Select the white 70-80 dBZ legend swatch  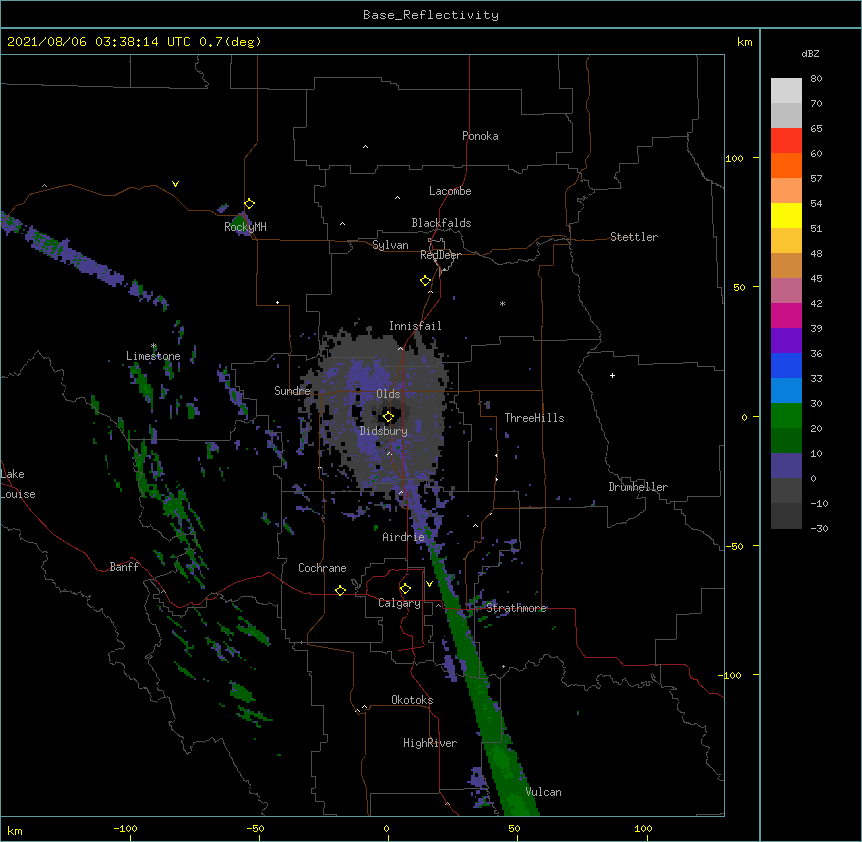tap(786, 91)
